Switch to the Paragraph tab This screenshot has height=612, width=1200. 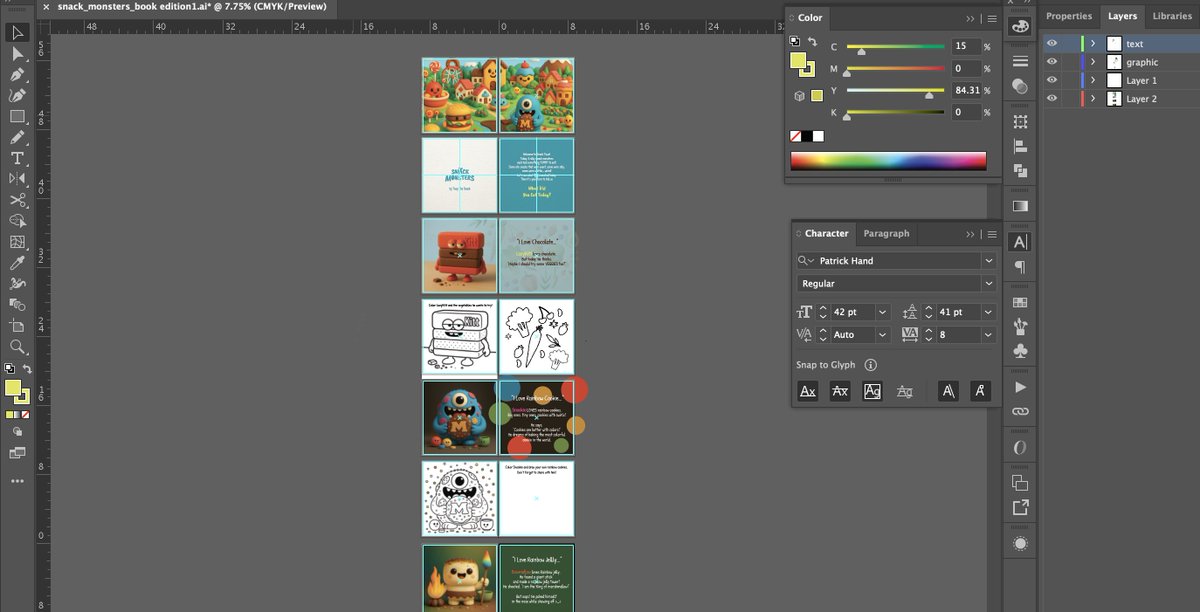coord(887,233)
